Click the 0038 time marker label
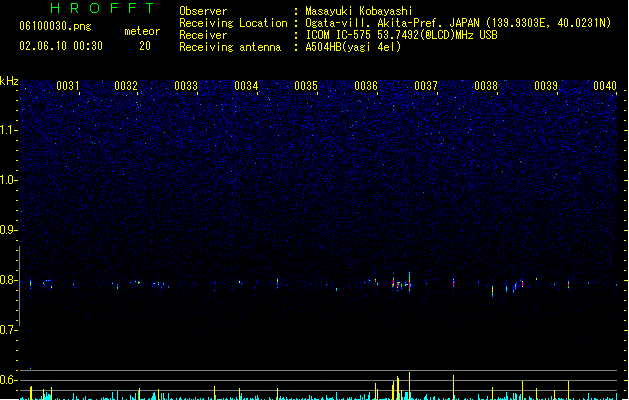629x400 pixels. pyautogui.click(x=486, y=86)
